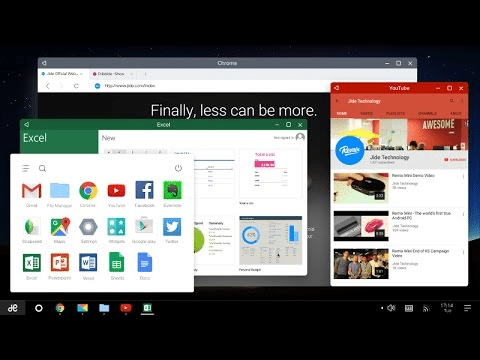Click the launcher search magnifier icon
Image resolution: width=480 pixels, height=360 pixels.
[42, 168]
